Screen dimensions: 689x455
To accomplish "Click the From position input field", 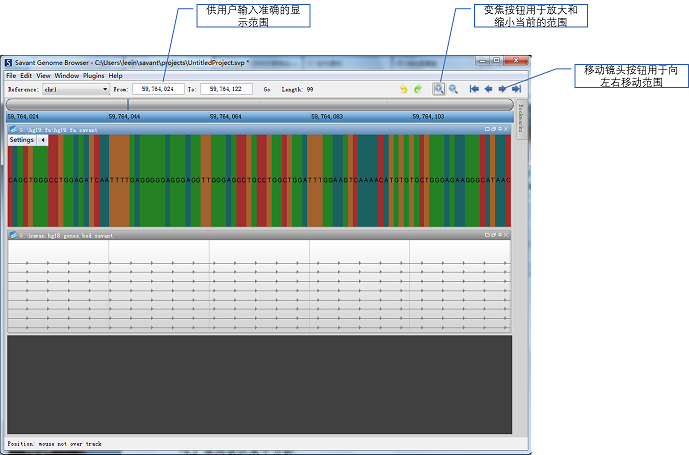I will 156,89.
